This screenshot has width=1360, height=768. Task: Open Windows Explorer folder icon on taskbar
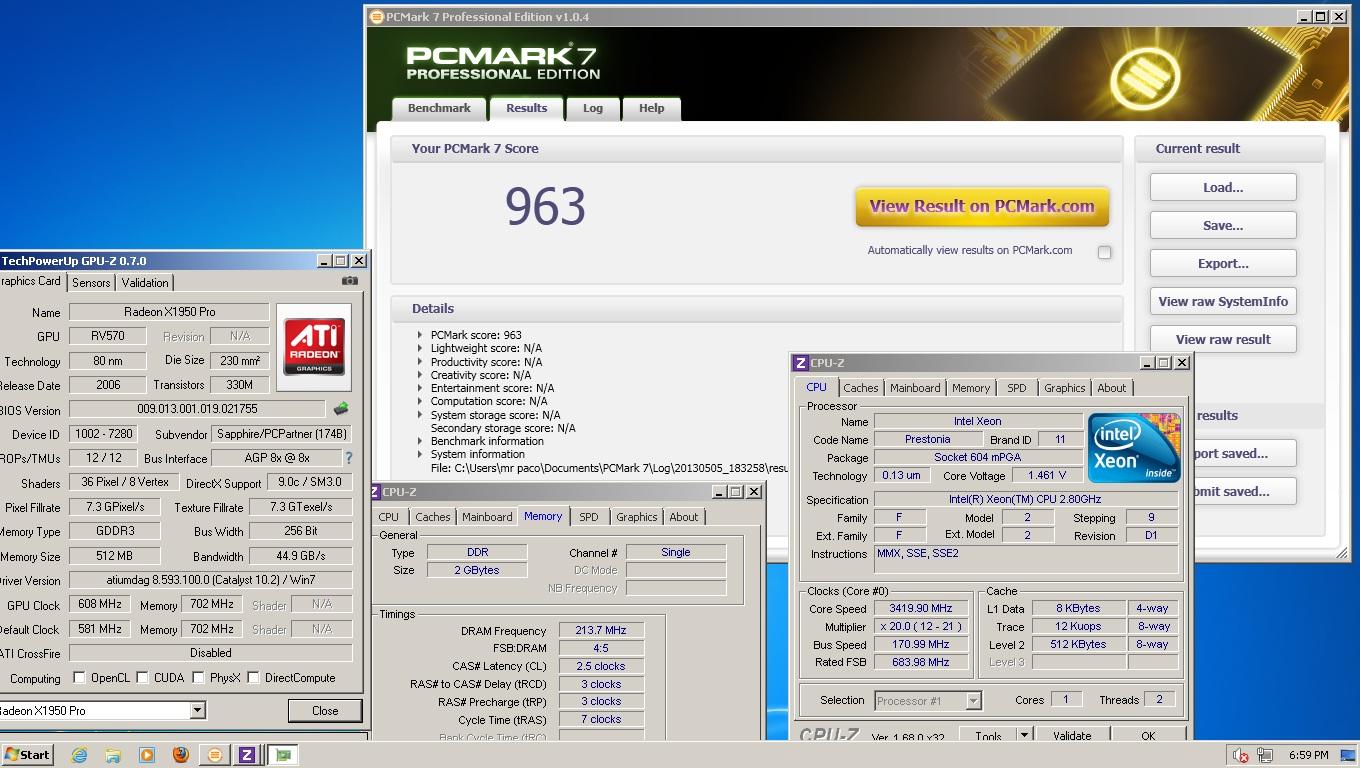click(113, 755)
